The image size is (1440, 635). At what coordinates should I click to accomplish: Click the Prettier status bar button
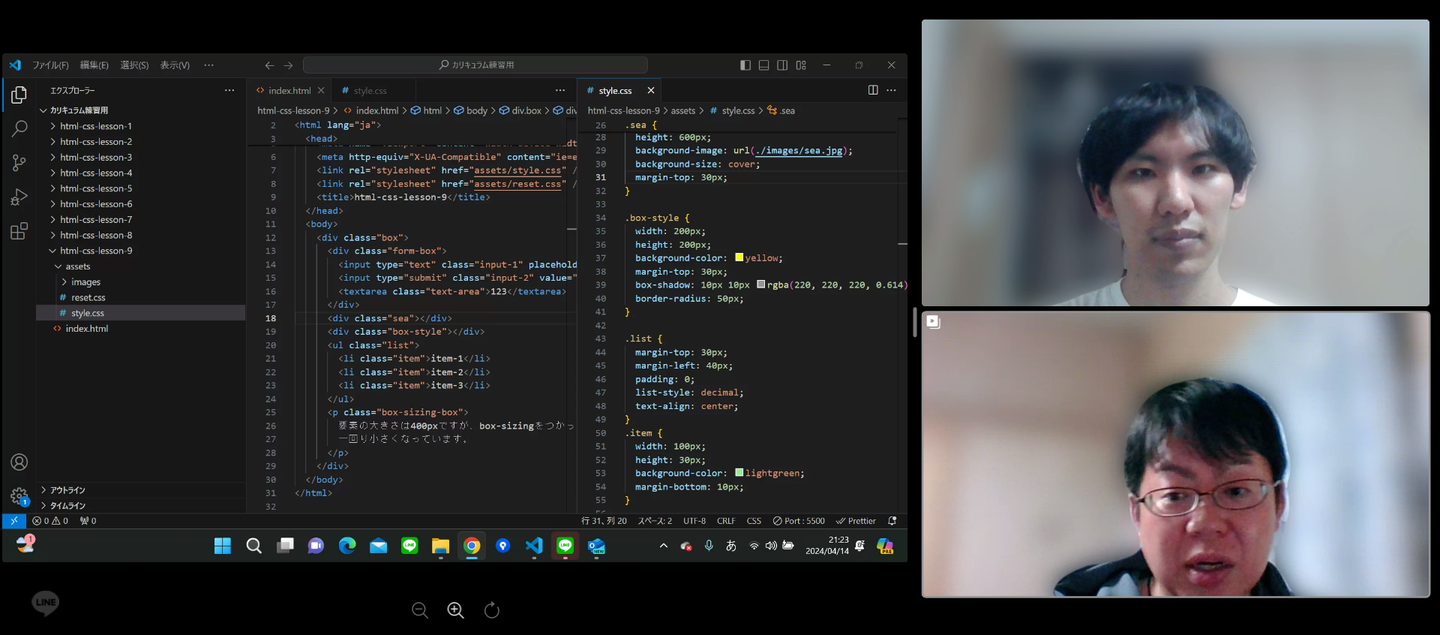(856, 521)
